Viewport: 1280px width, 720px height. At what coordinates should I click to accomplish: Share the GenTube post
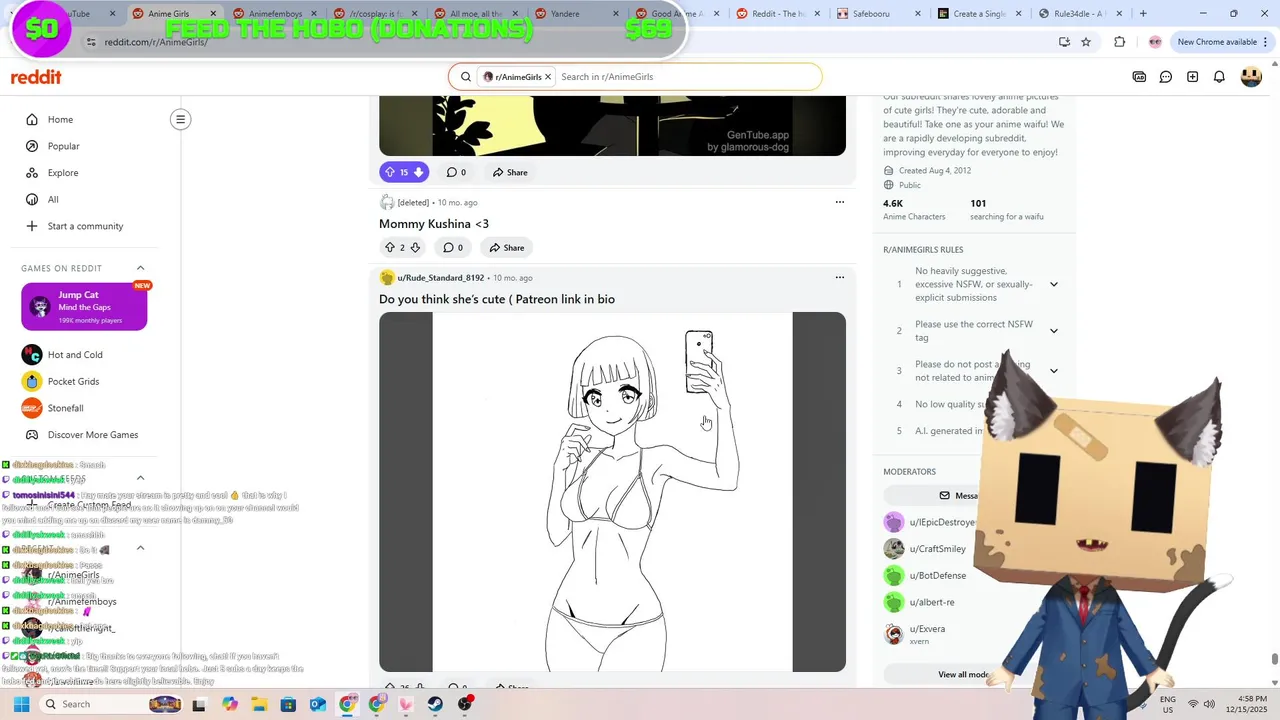[x=510, y=172]
